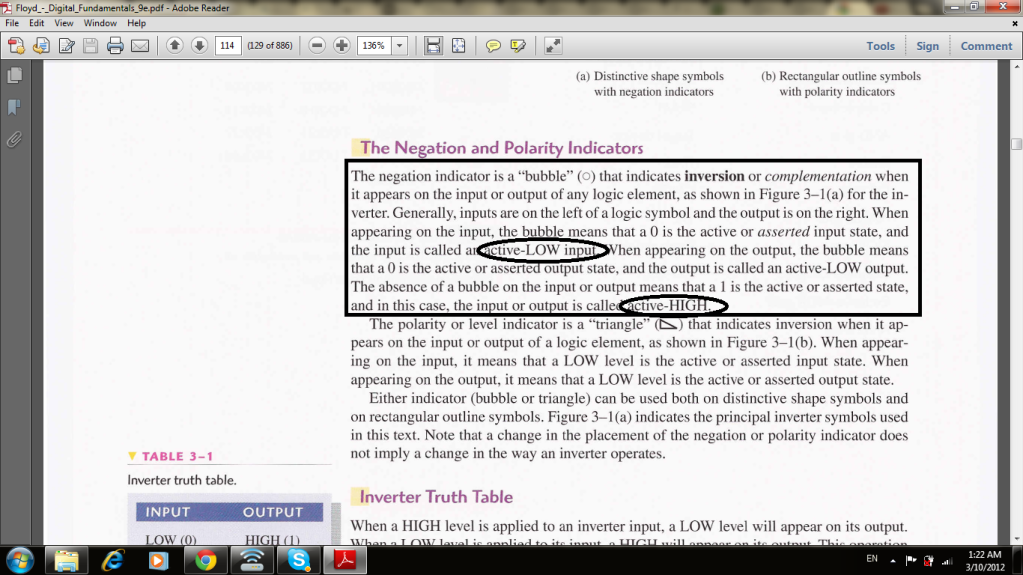Open Skype from the taskbar
Screen dimensions: 1023x575
[x=298, y=561]
